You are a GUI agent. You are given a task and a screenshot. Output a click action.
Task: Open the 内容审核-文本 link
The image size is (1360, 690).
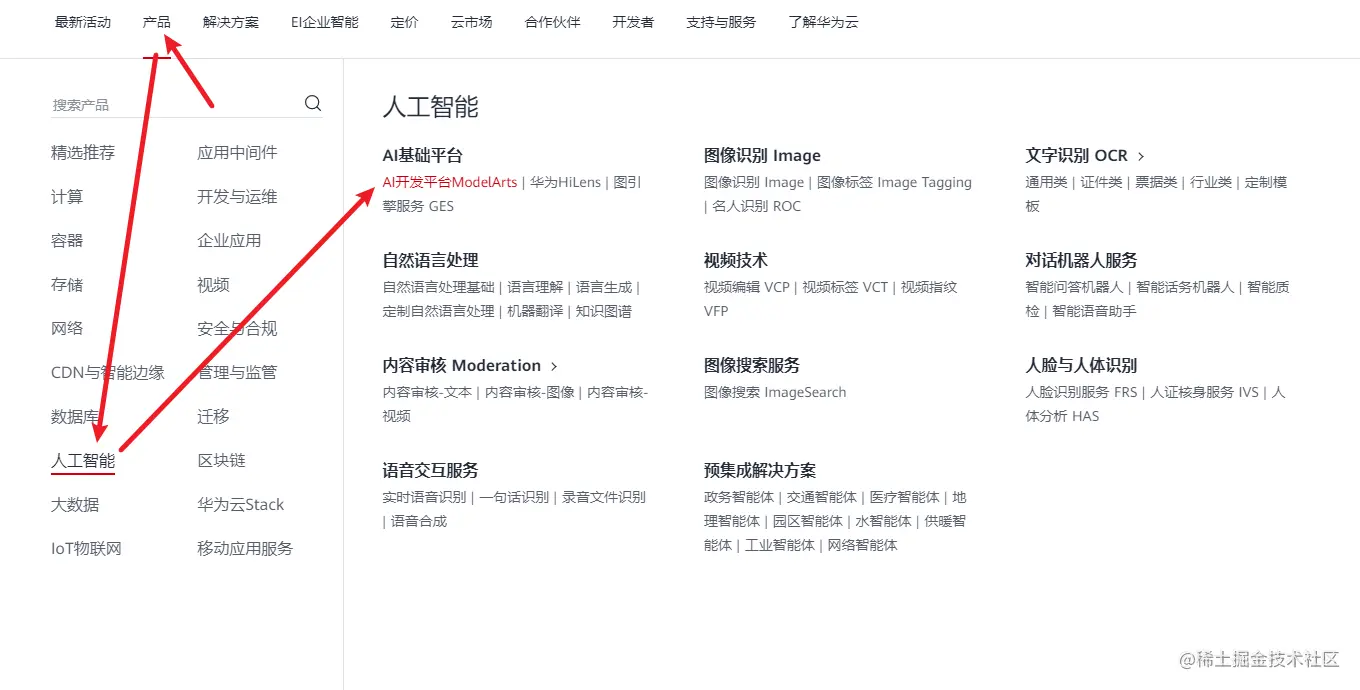[x=427, y=392]
